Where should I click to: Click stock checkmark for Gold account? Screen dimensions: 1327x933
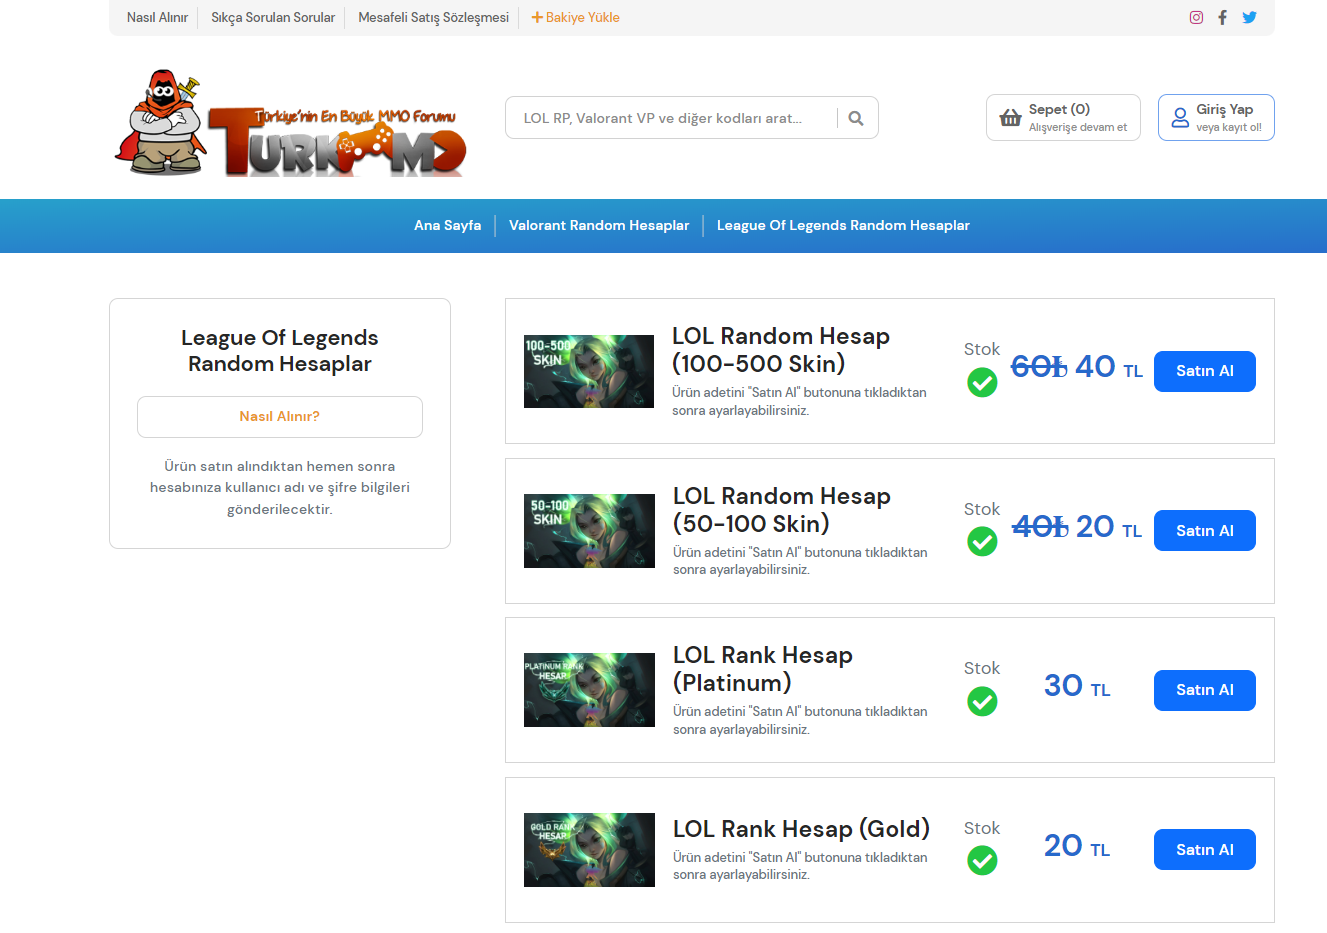pos(982,860)
